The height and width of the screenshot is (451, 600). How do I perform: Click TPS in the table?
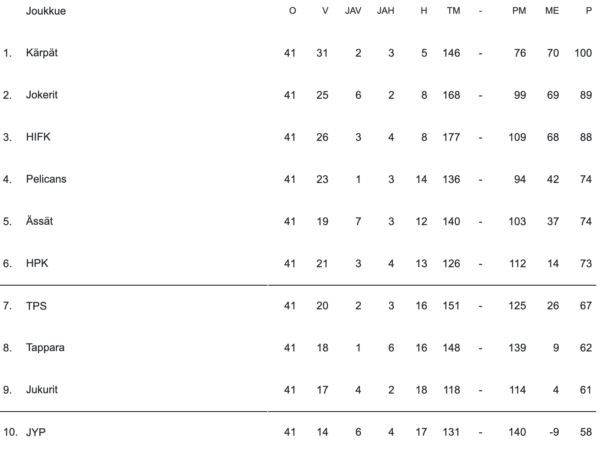click(36, 306)
